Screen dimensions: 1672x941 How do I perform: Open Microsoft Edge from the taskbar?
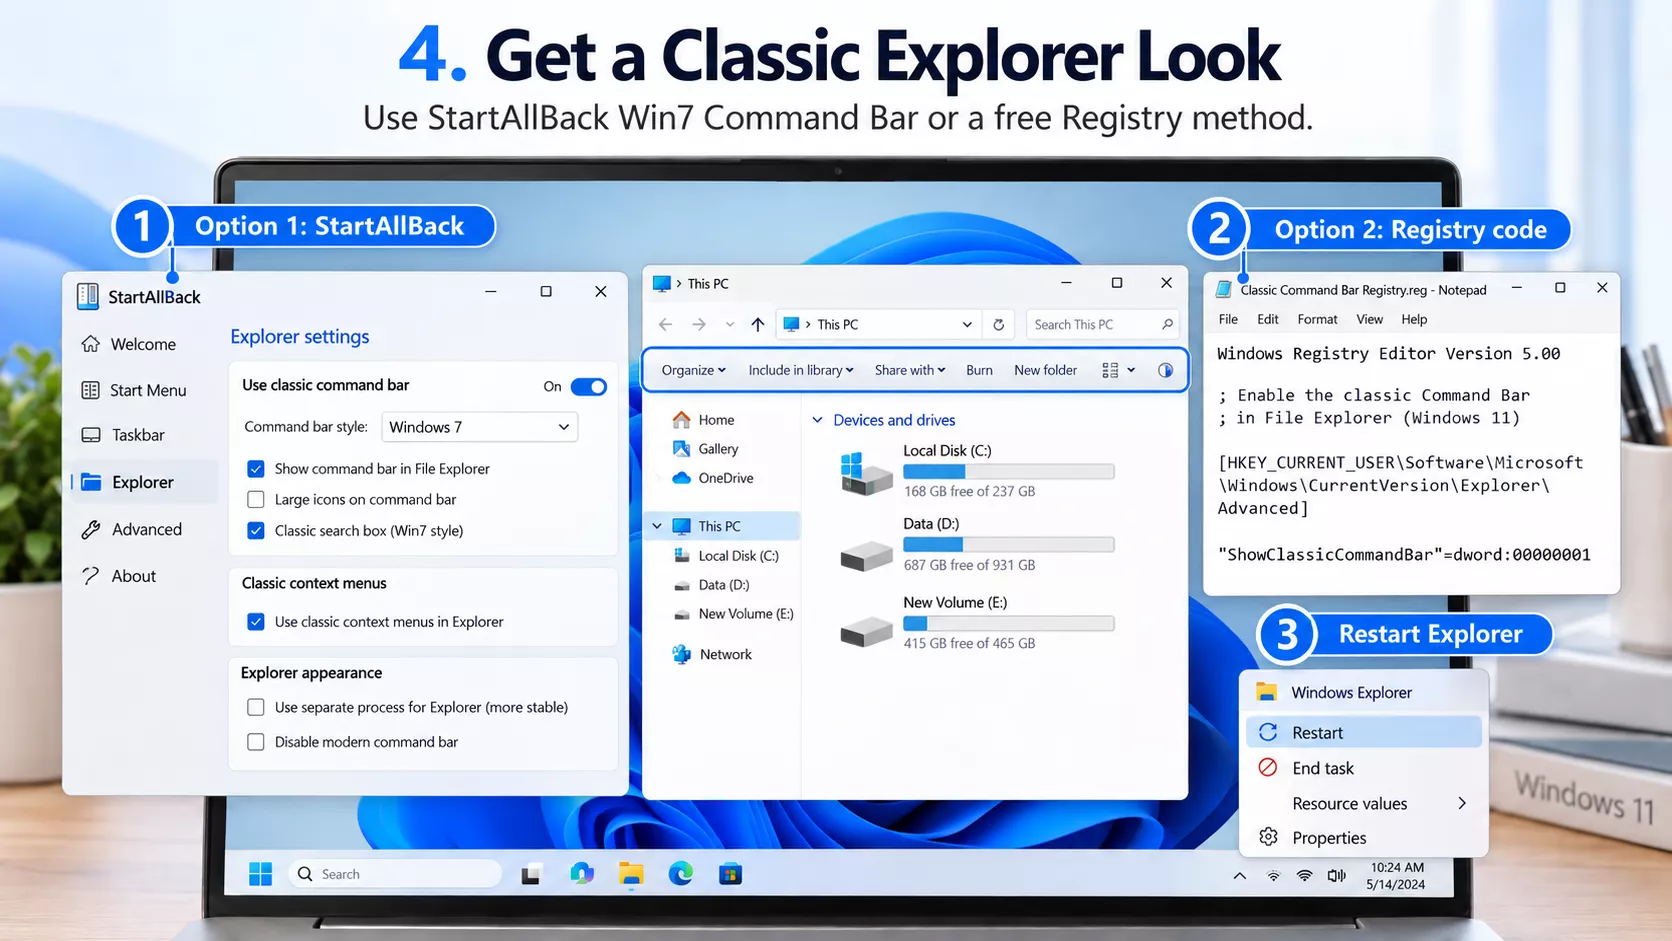pyautogui.click(x=681, y=874)
